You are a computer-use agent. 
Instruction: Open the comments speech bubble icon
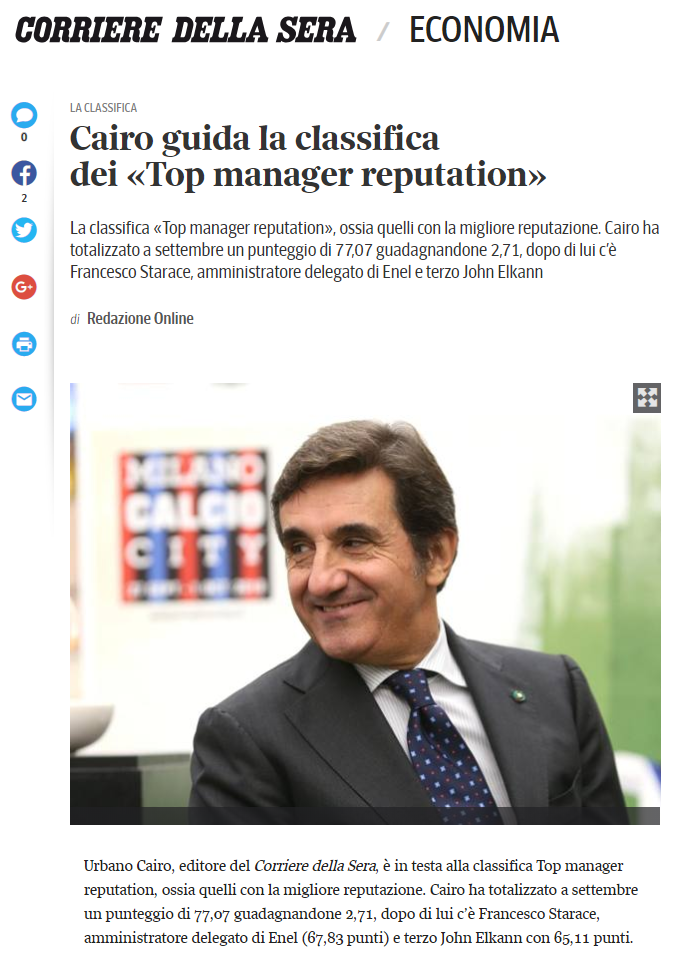[x=24, y=115]
